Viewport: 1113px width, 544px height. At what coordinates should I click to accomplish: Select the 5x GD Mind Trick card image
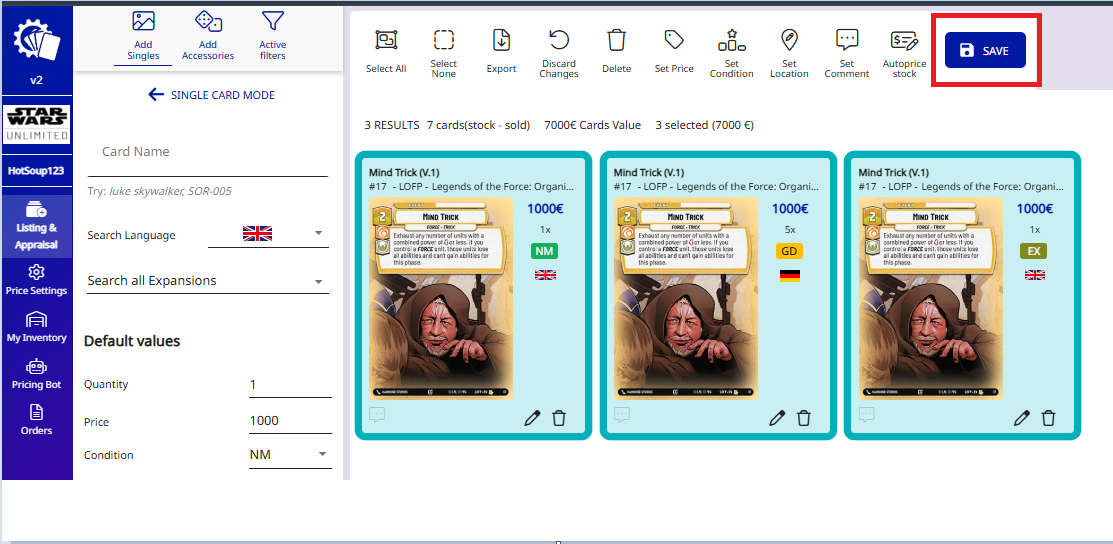(x=686, y=298)
